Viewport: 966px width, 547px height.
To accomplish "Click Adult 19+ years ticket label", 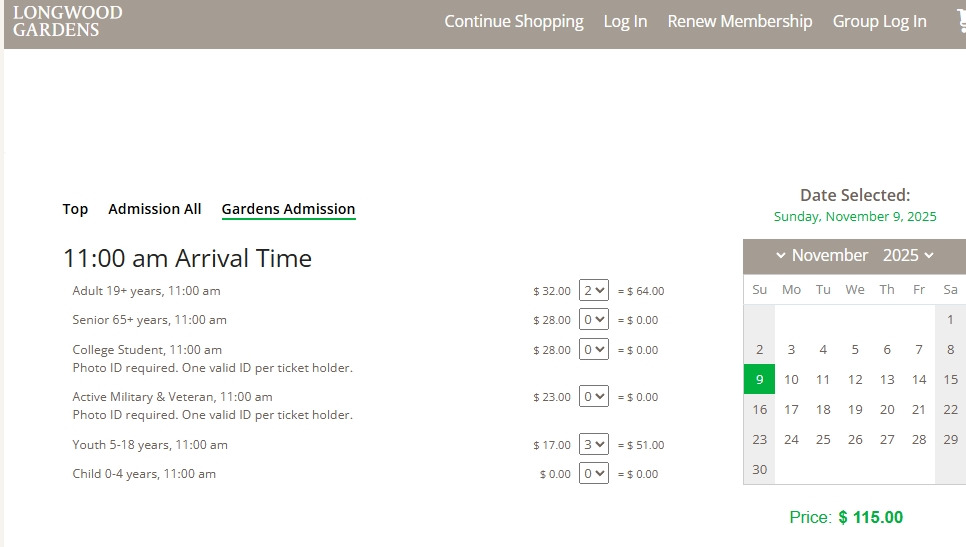I will pyautogui.click(x=146, y=291).
